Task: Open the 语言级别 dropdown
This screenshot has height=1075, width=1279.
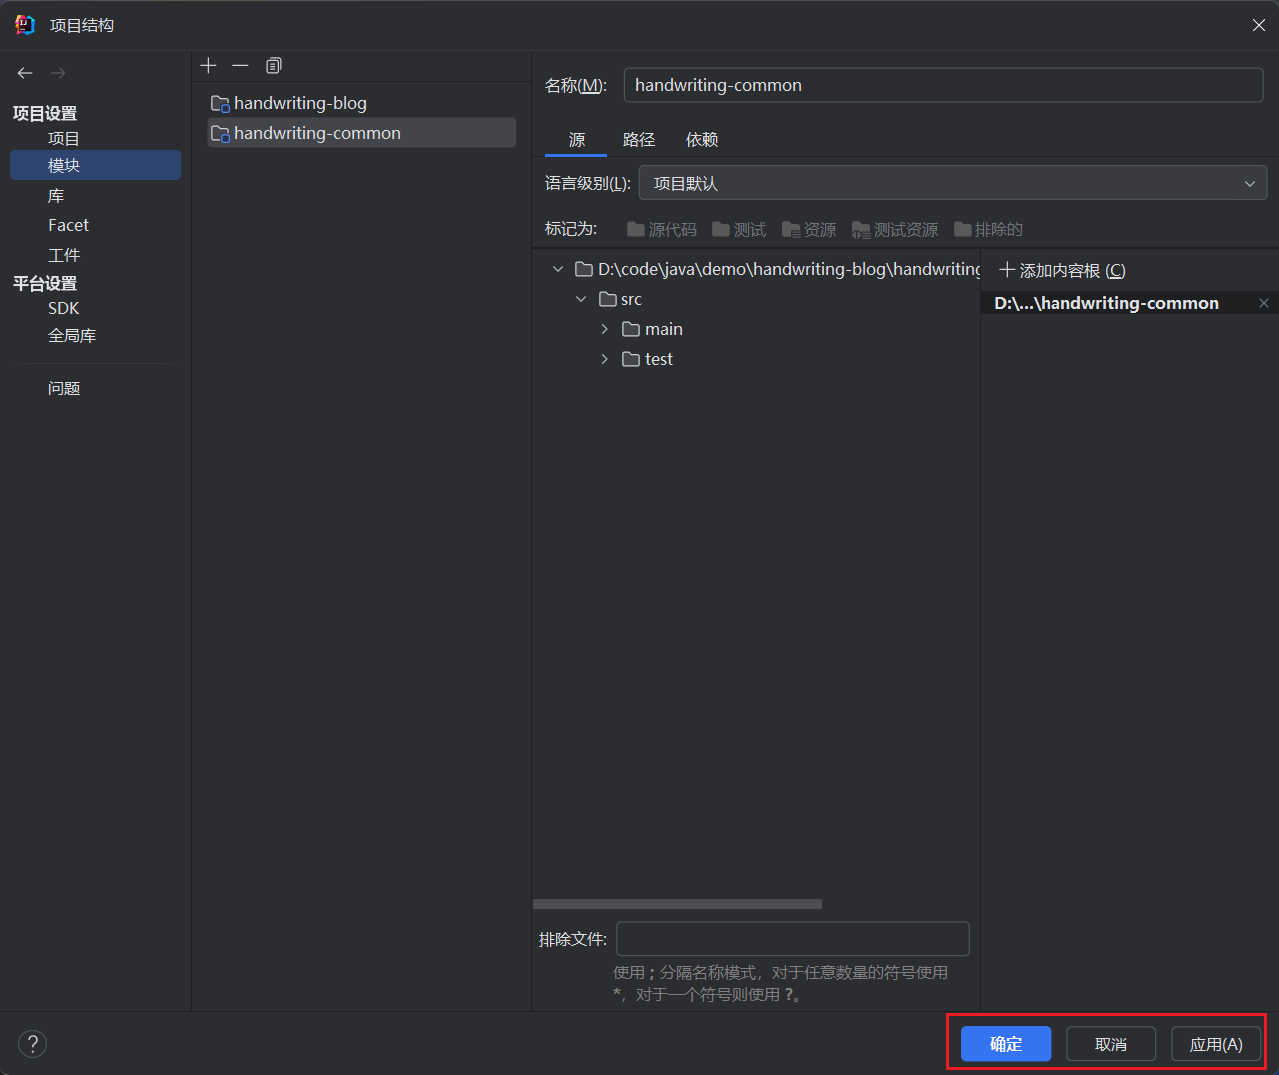Action: [x=953, y=183]
